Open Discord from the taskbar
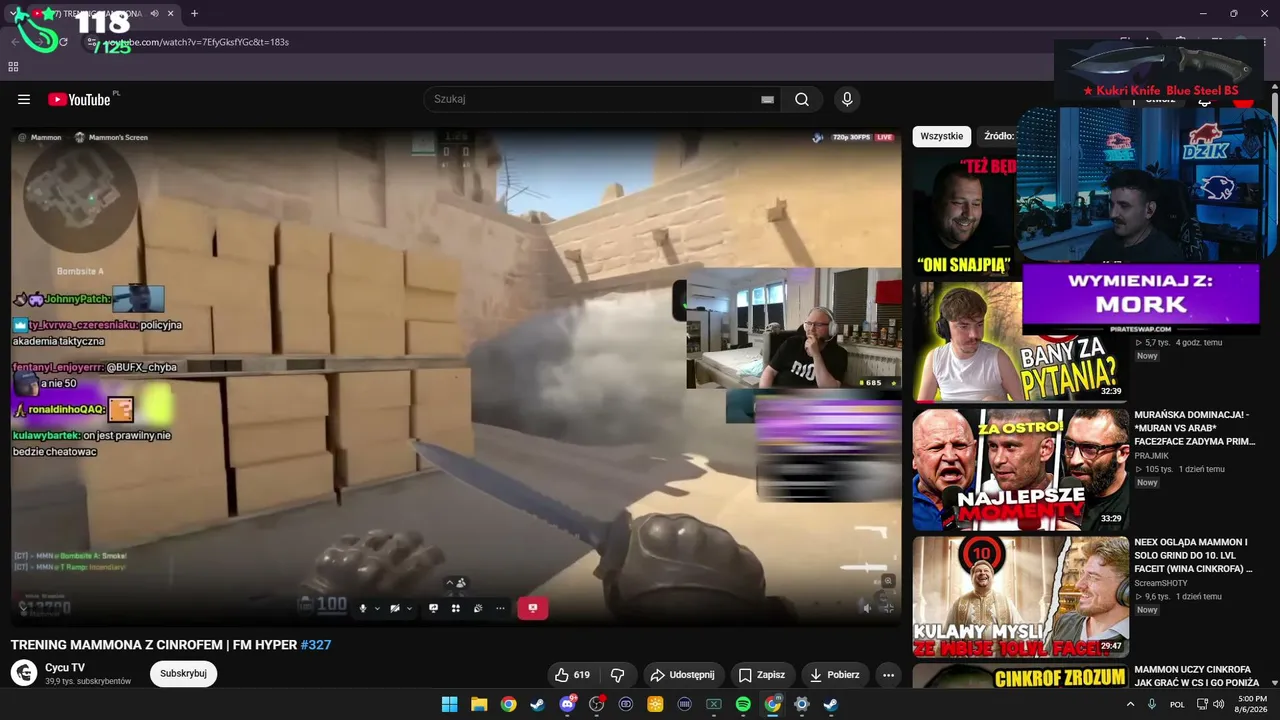Image resolution: width=1280 pixels, height=720 pixels. click(567, 704)
